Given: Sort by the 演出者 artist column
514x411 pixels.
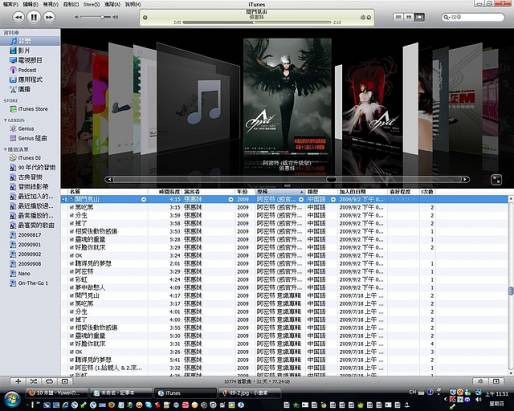Looking at the screenshot, I should (x=209, y=192).
